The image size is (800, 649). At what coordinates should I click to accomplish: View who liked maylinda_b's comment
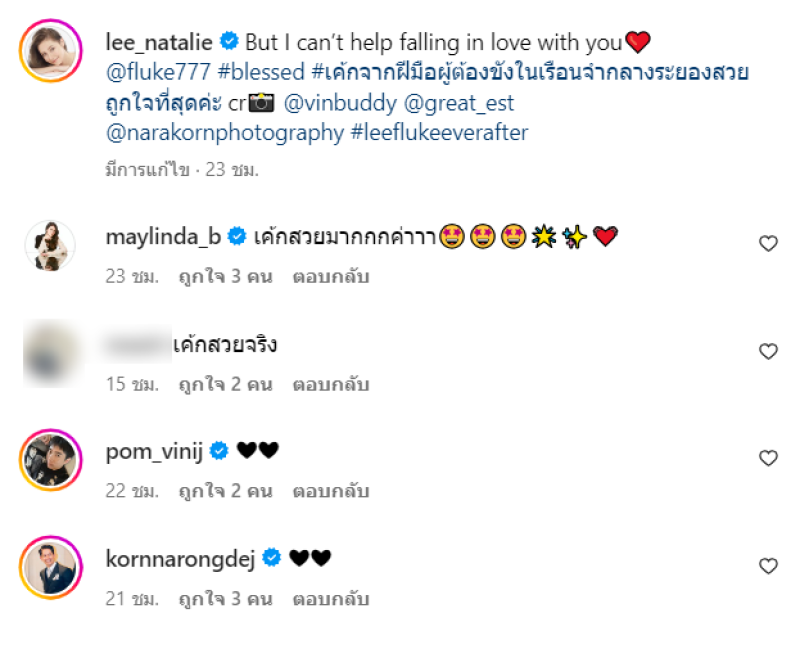tap(225, 277)
